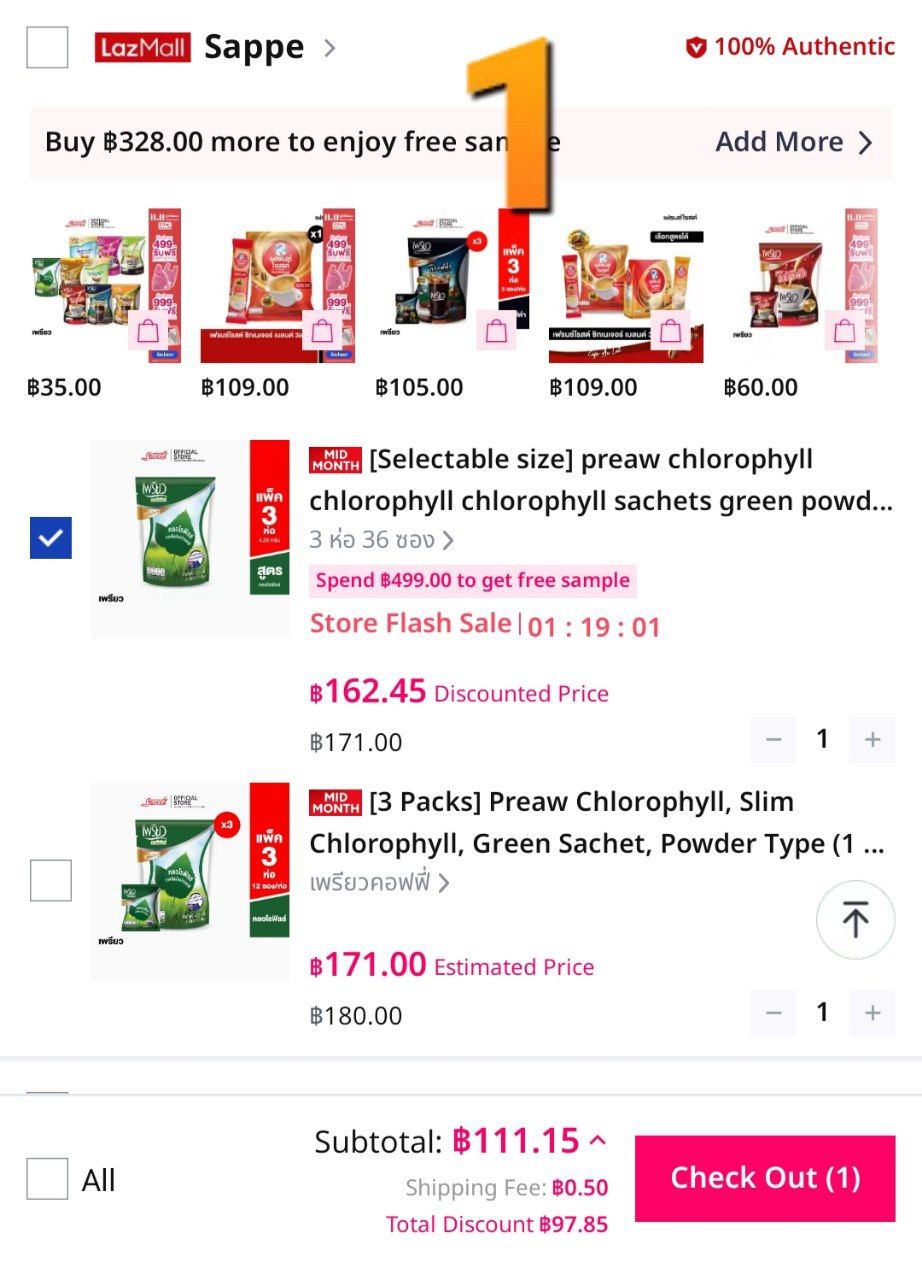Select the 3 Packs Preaw Chlorophyll checkbox
Screen dimensions: 922x1280
[x=51, y=881]
